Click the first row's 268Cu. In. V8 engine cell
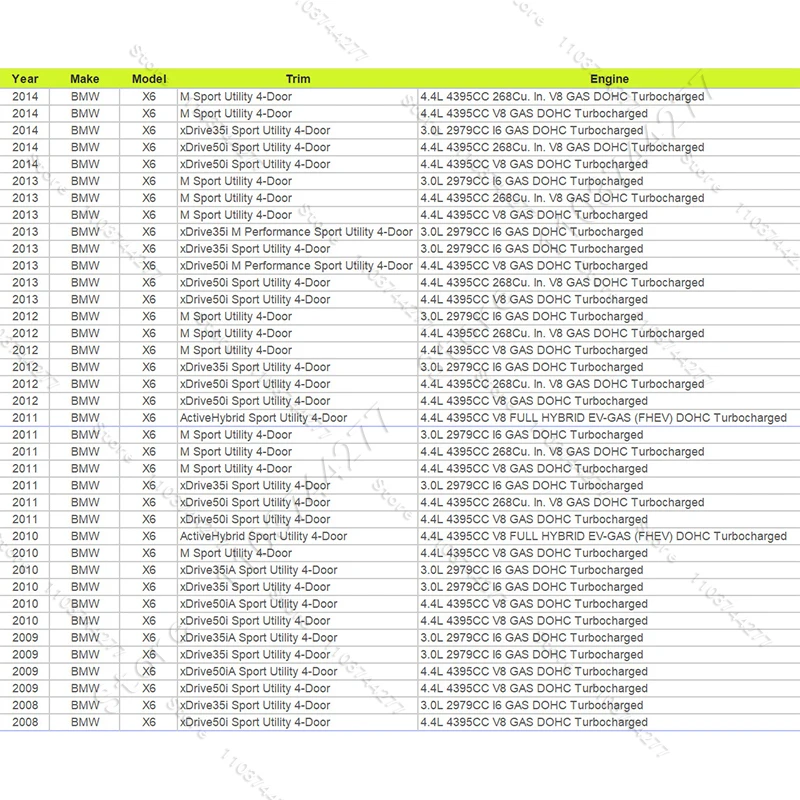The height and width of the screenshot is (800, 800). [x=609, y=96]
